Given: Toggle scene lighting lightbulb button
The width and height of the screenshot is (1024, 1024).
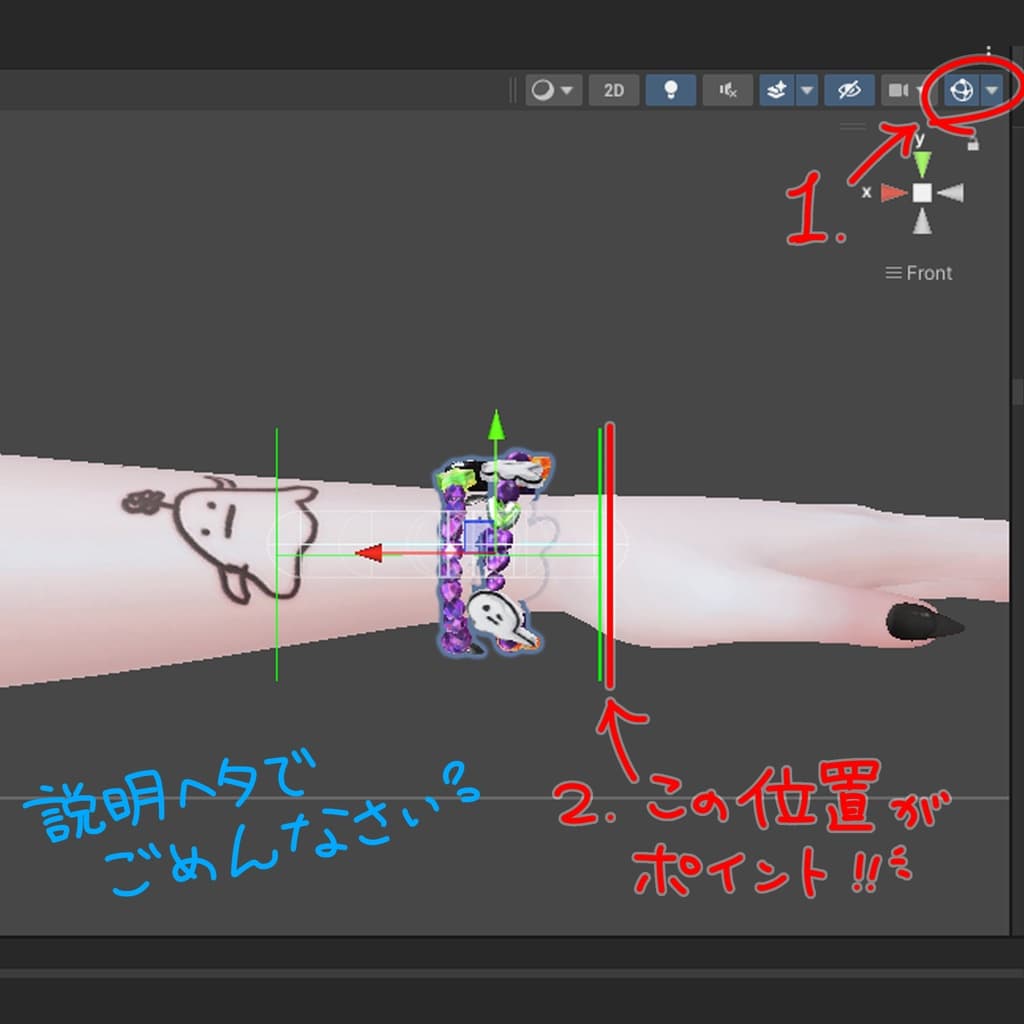Looking at the screenshot, I should 671,89.
